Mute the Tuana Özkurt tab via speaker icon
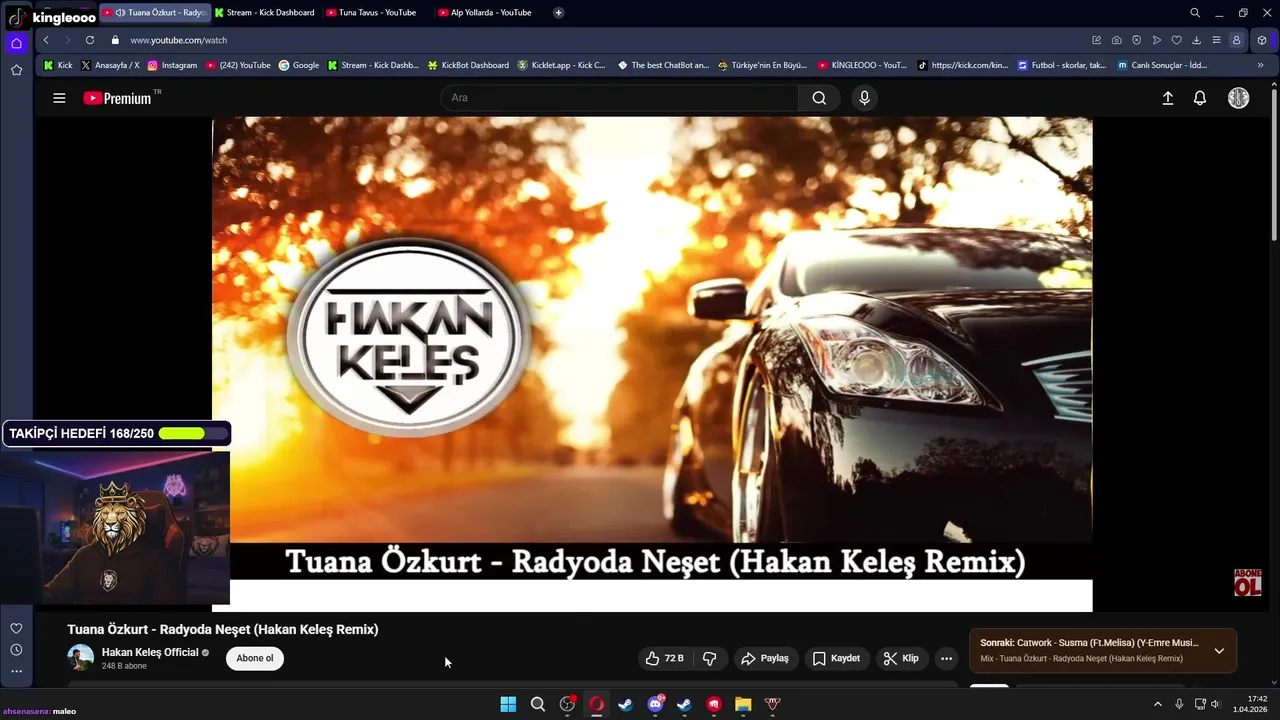Viewport: 1280px width, 720px height. 120,13
